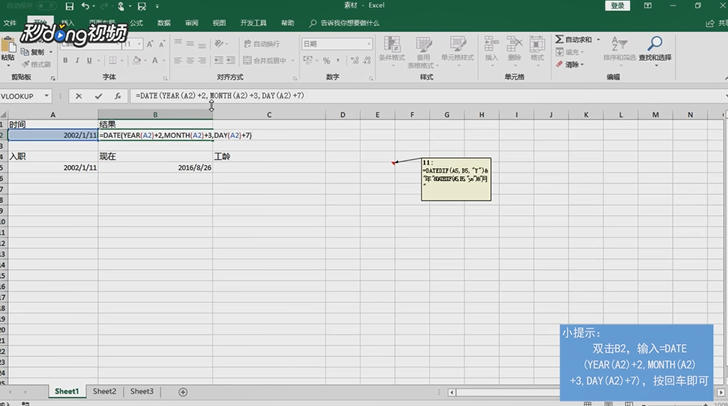Open the Clipboard group dialog launcher
Image resolution: width=728 pixels, height=406 pixels.
(x=53, y=78)
